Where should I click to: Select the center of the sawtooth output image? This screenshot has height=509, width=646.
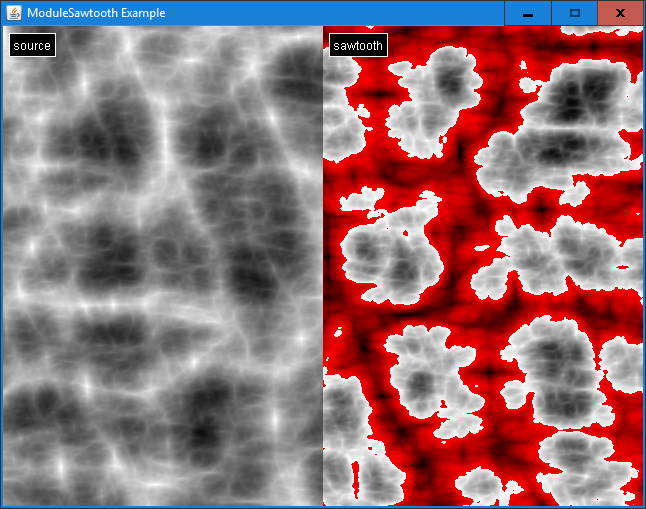(482, 265)
